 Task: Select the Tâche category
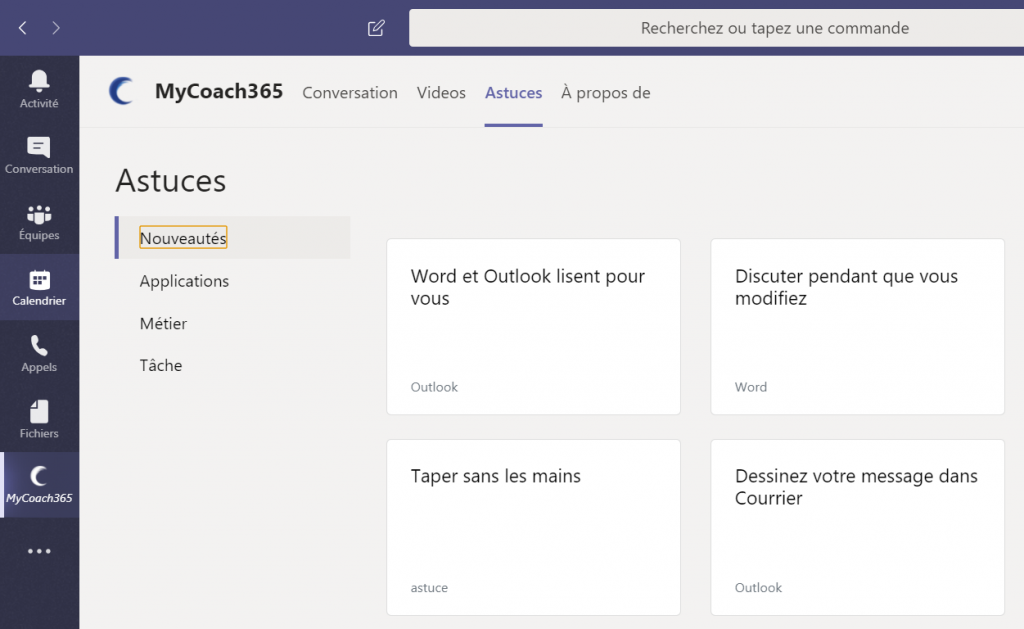(x=161, y=365)
